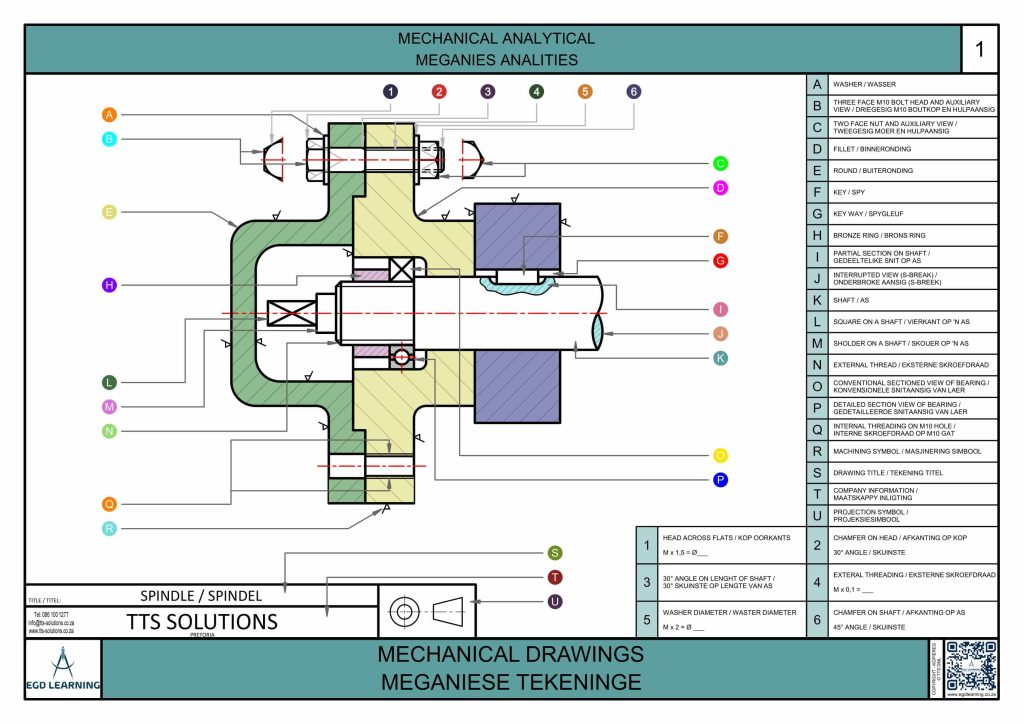Screen dimensions: 1024x724
Task: Click the blue circle labeled P
Action: point(720,480)
